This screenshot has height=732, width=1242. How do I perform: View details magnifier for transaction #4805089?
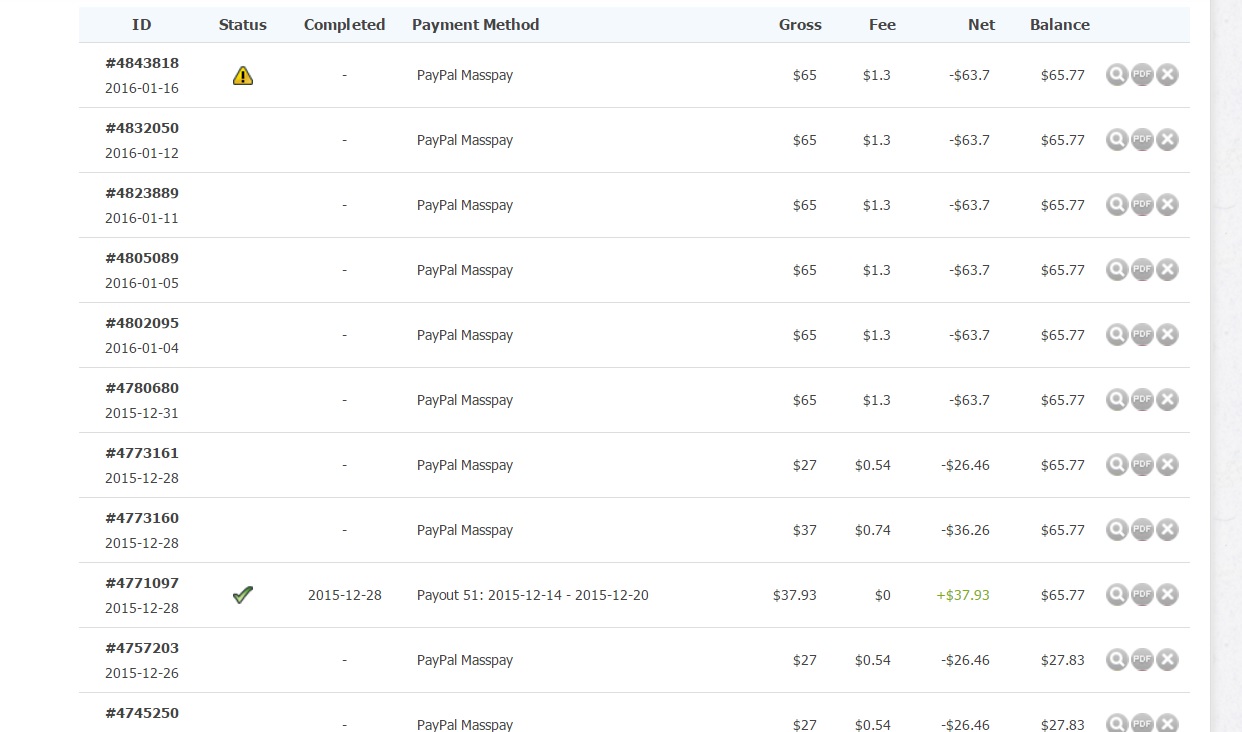coord(1117,270)
